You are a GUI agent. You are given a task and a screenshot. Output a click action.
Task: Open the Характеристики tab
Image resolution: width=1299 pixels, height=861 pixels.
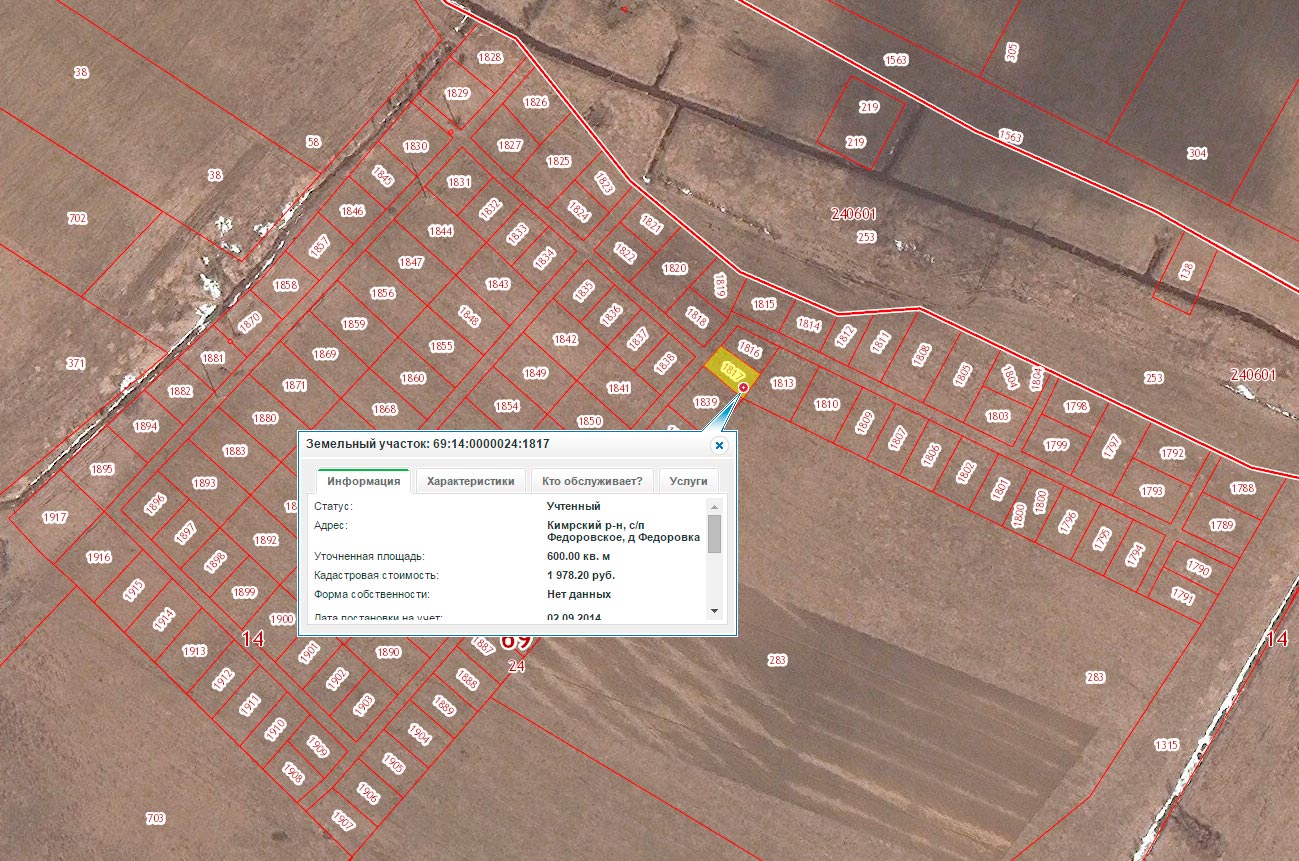point(471,481)
